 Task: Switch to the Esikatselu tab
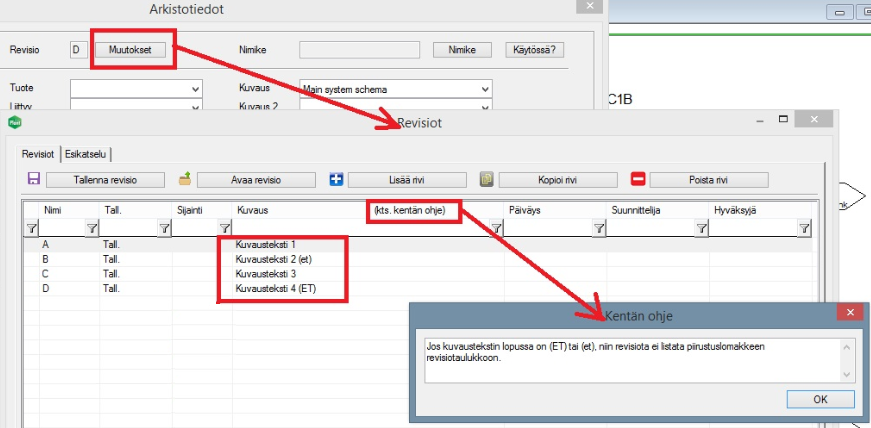pyautogui.click(x=85, y=154)
